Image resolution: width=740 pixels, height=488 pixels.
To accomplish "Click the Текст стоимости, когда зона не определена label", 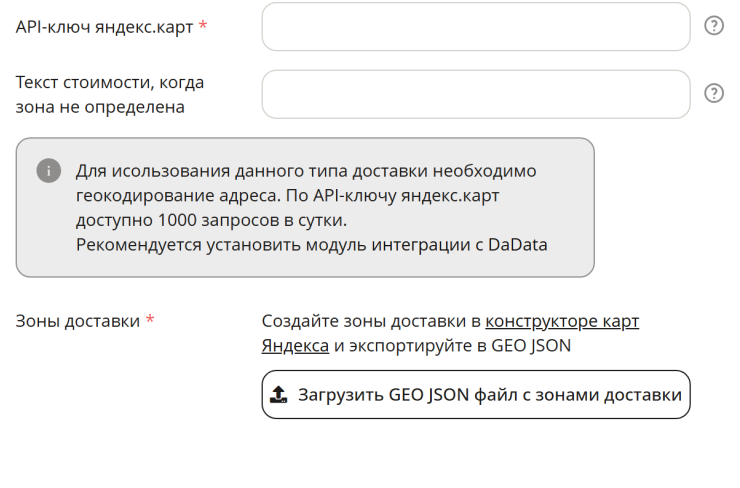I will pos(109,94).
